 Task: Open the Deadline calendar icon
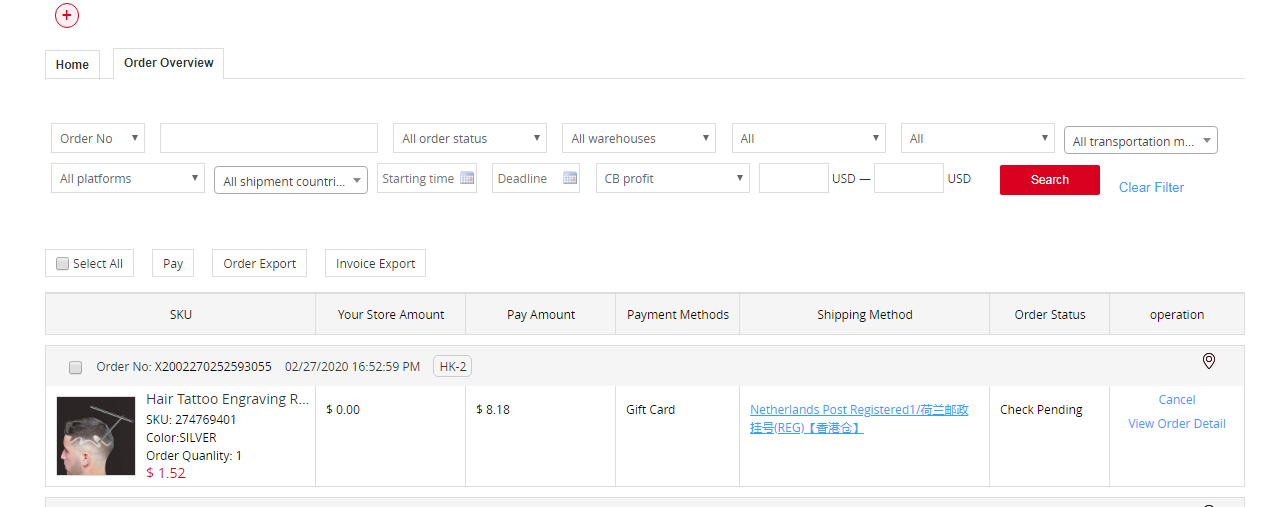[x=570, y=179]
